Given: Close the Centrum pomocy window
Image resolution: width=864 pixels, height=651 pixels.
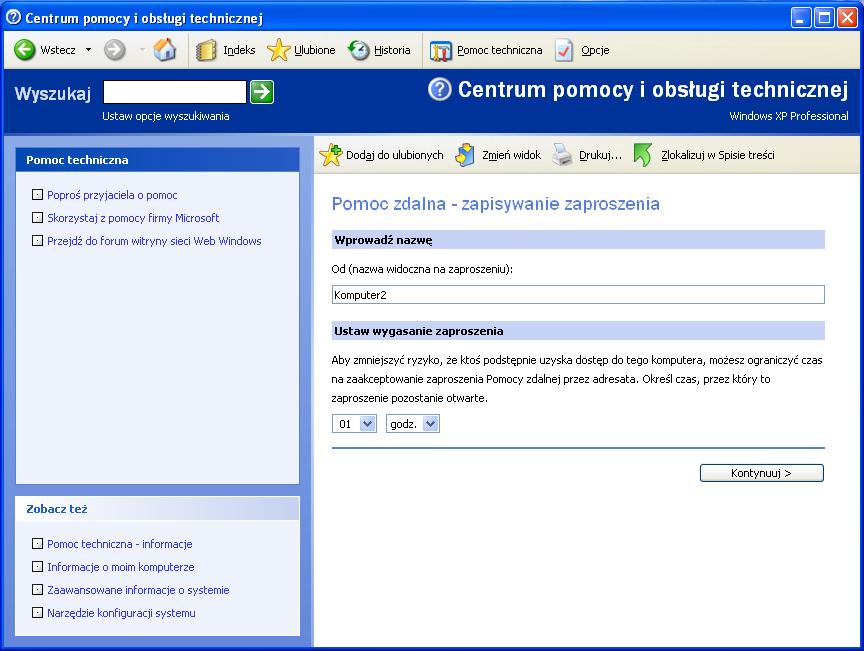Looking at the screenshot, I should pos(847,18).
